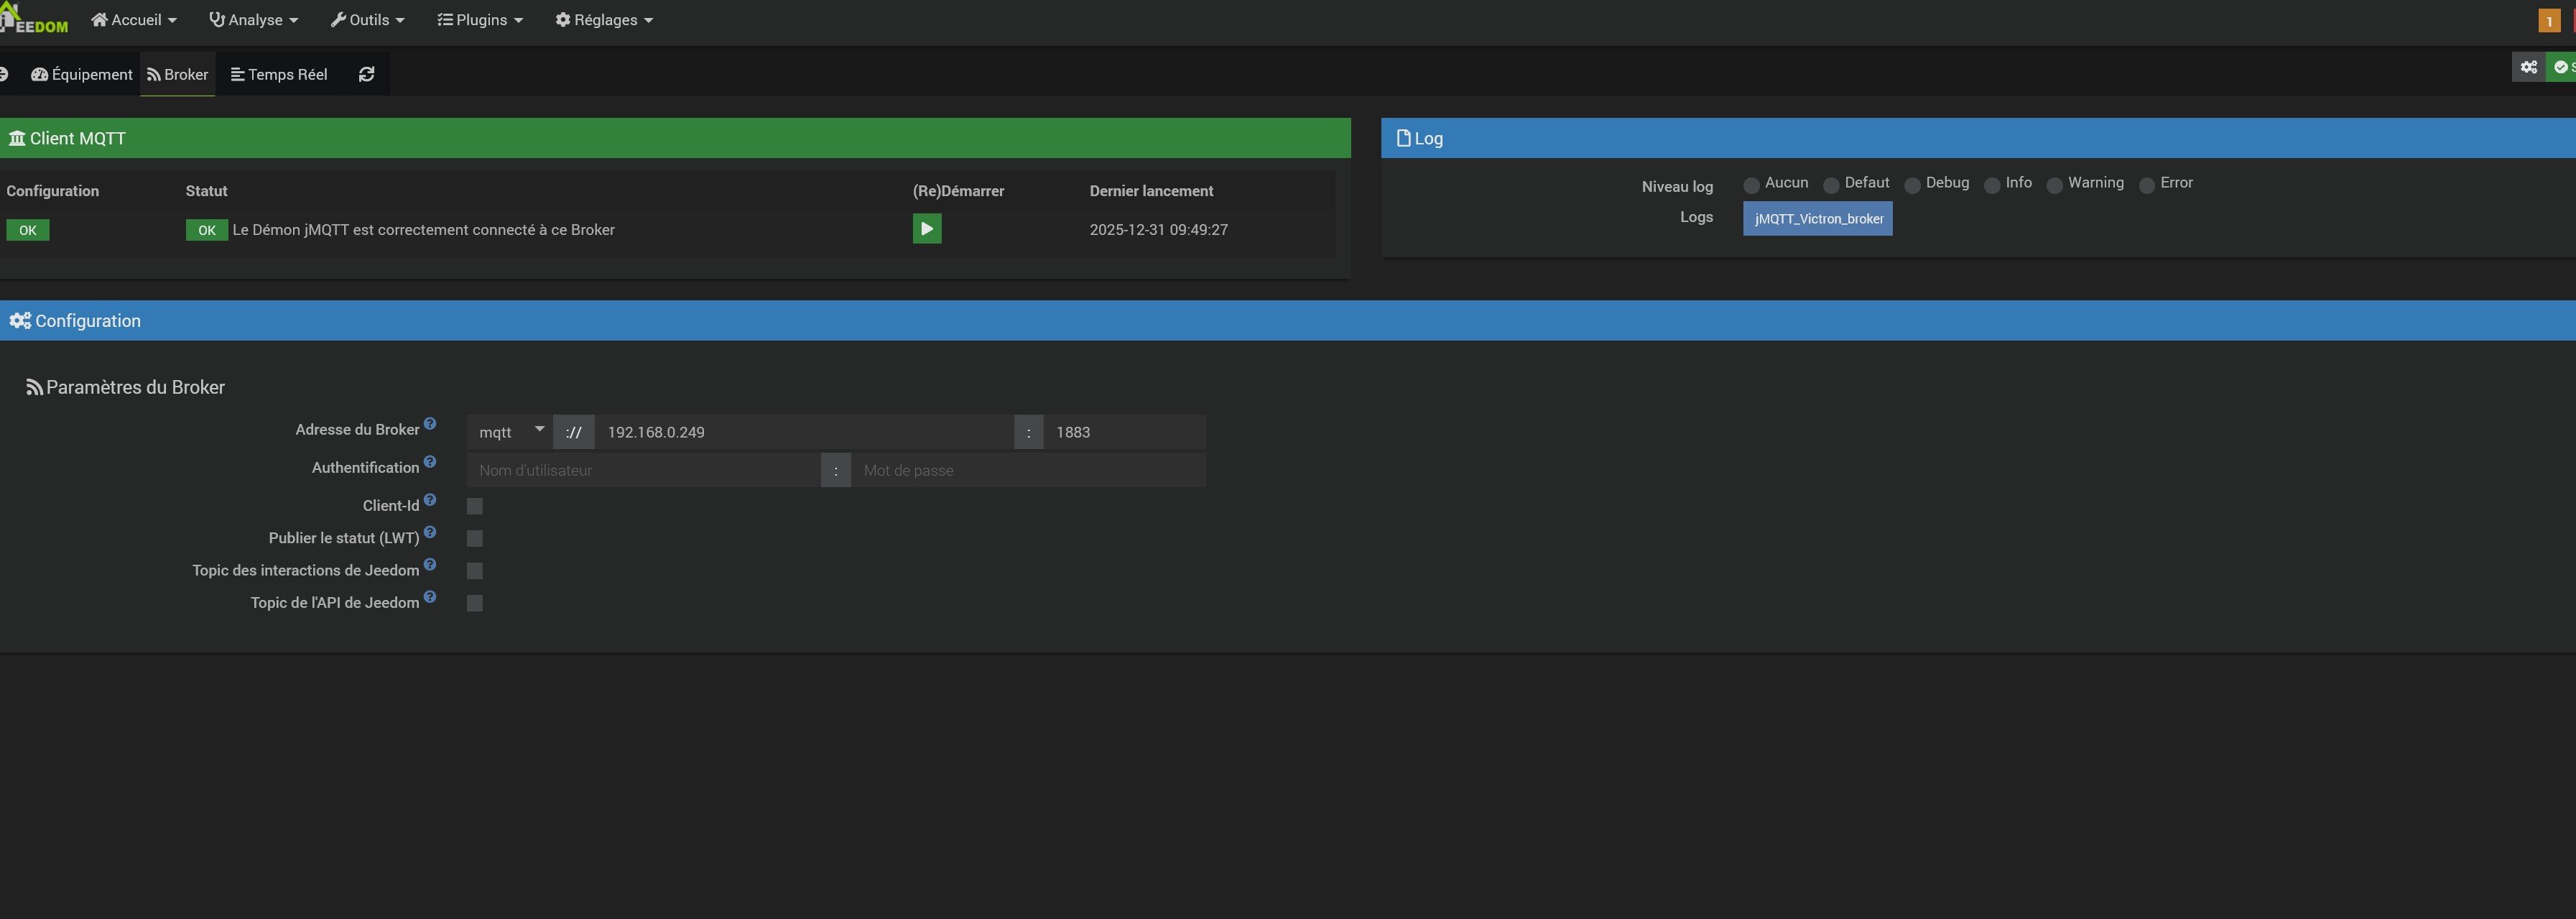Click the Jeedom logo
Viewport: 2576px width, 919px height.
[x=34, y=19]
